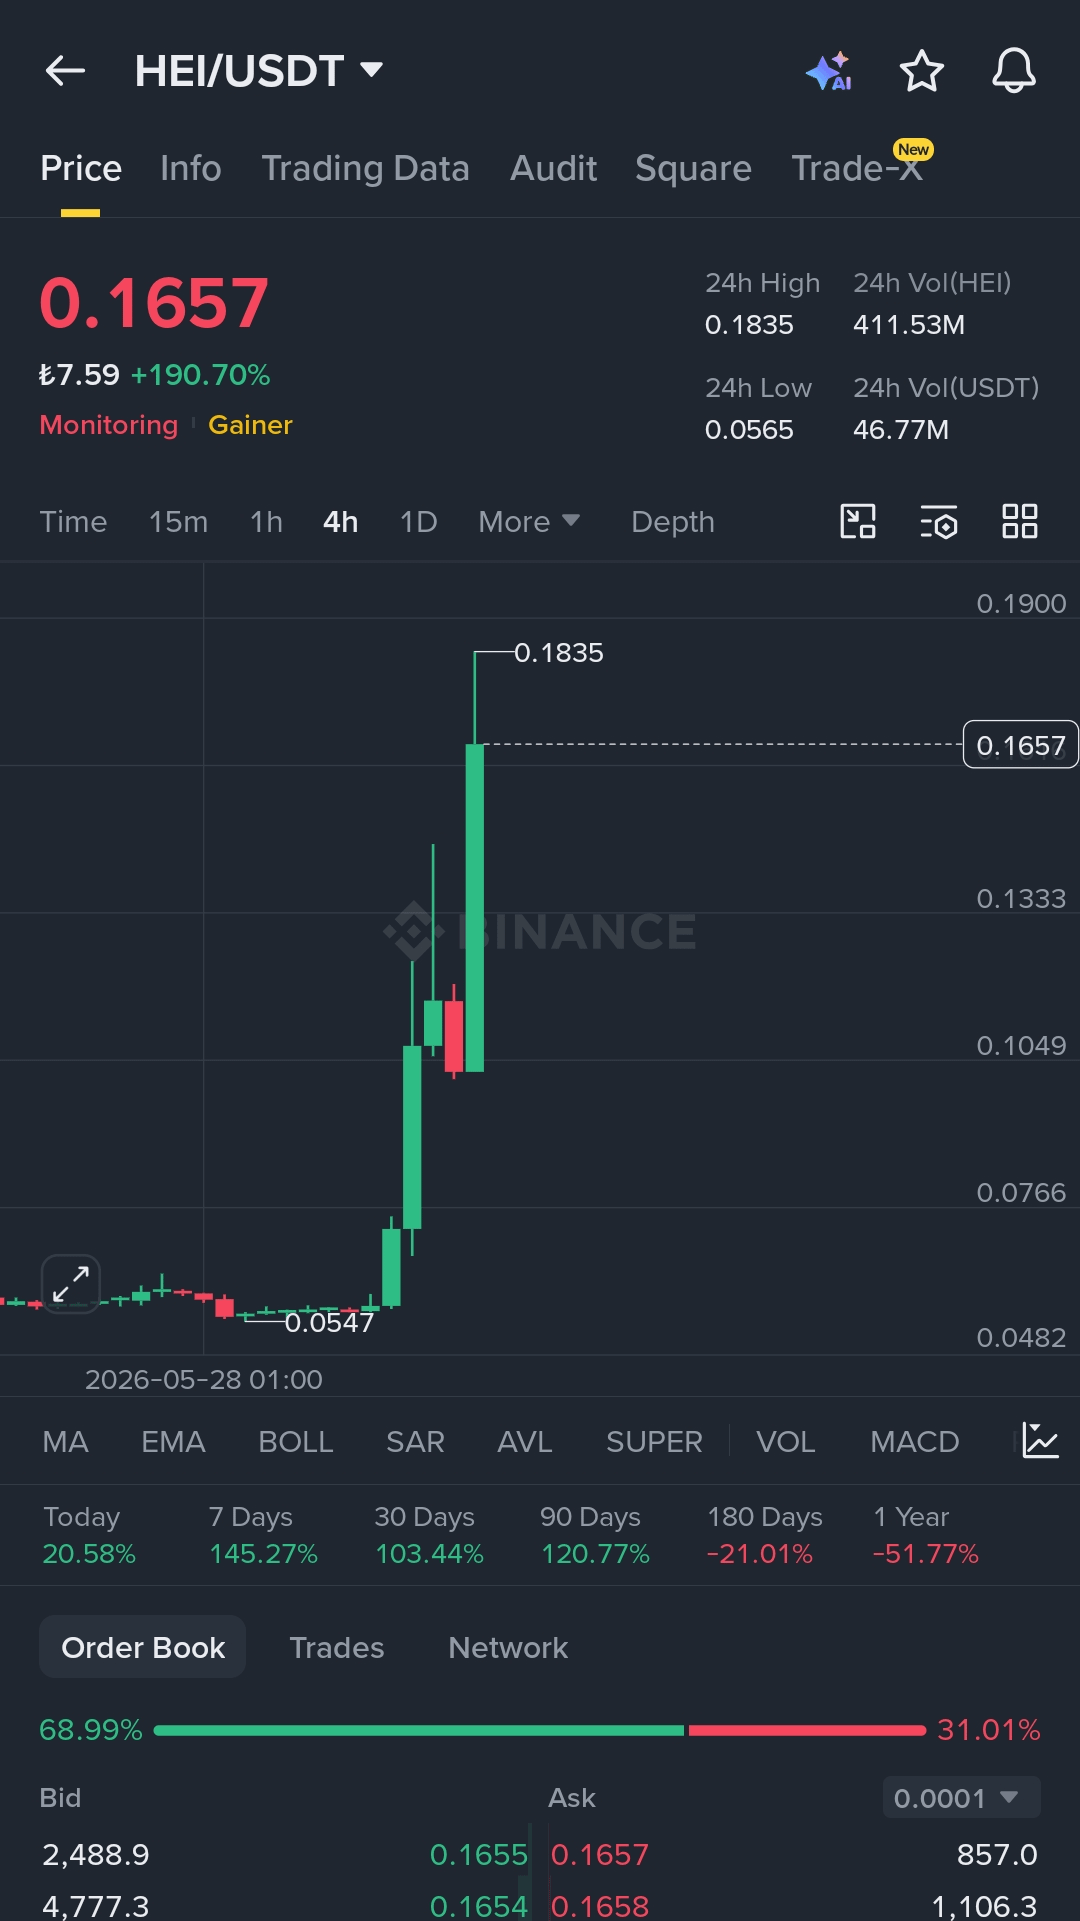Switch to the Network tab
Image resolution: width=1080 pixels, height=1921 pixels.
click(x=508, y=1647)
